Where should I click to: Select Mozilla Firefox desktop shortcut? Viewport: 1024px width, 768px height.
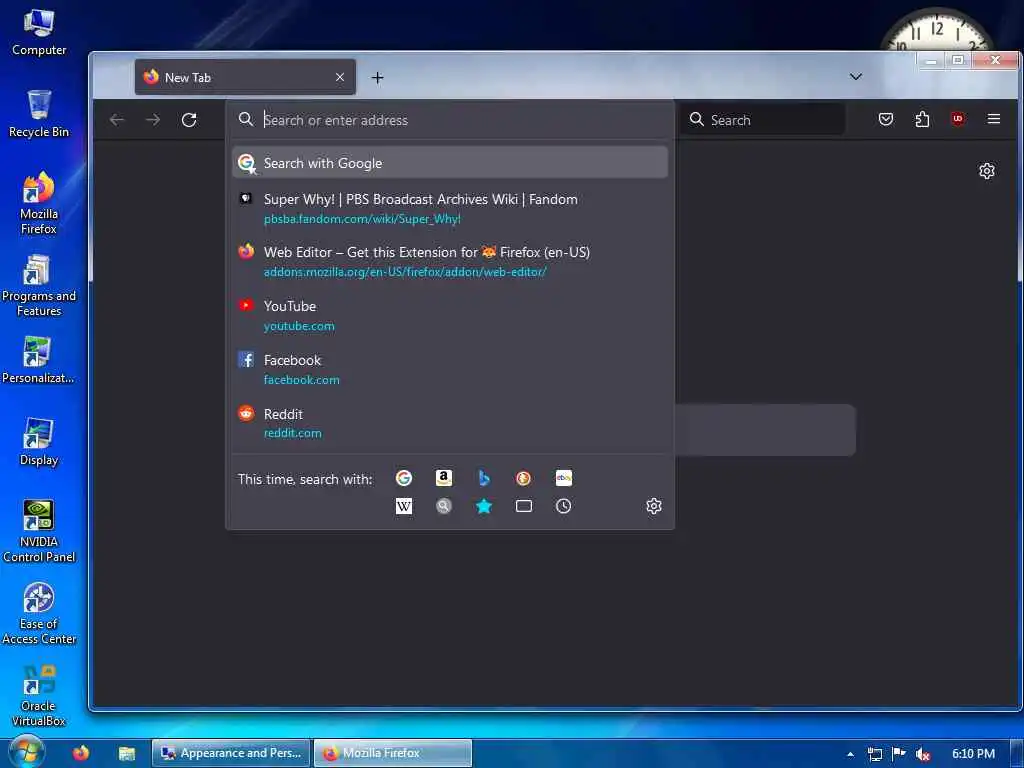39,203
